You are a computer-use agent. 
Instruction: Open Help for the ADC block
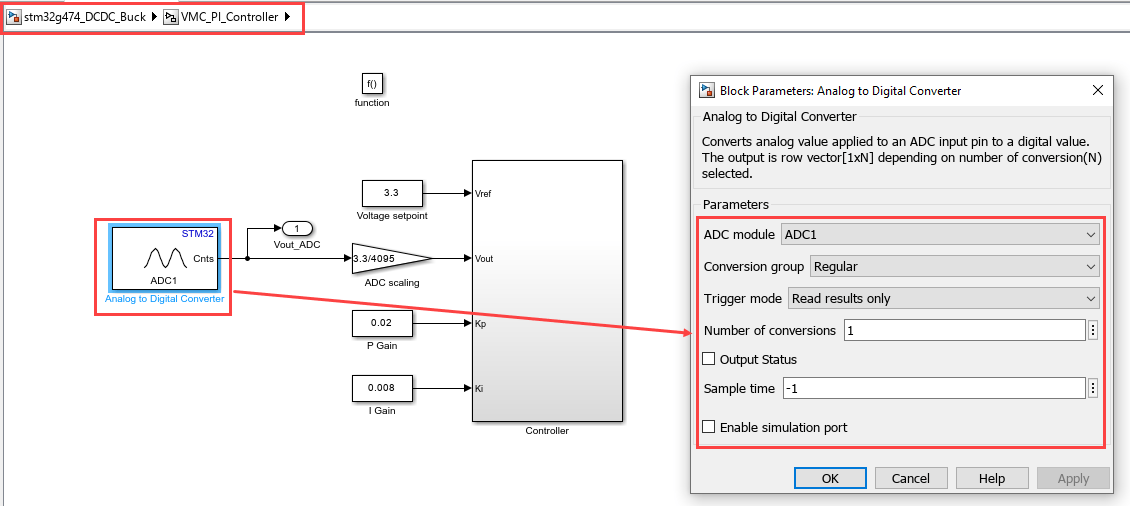[992, 478]
